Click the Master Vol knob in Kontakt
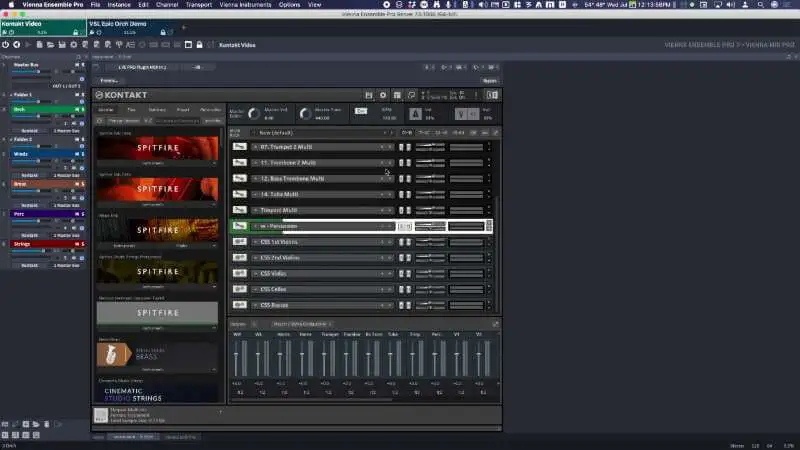The image size is (800, 450). point(254,114)
